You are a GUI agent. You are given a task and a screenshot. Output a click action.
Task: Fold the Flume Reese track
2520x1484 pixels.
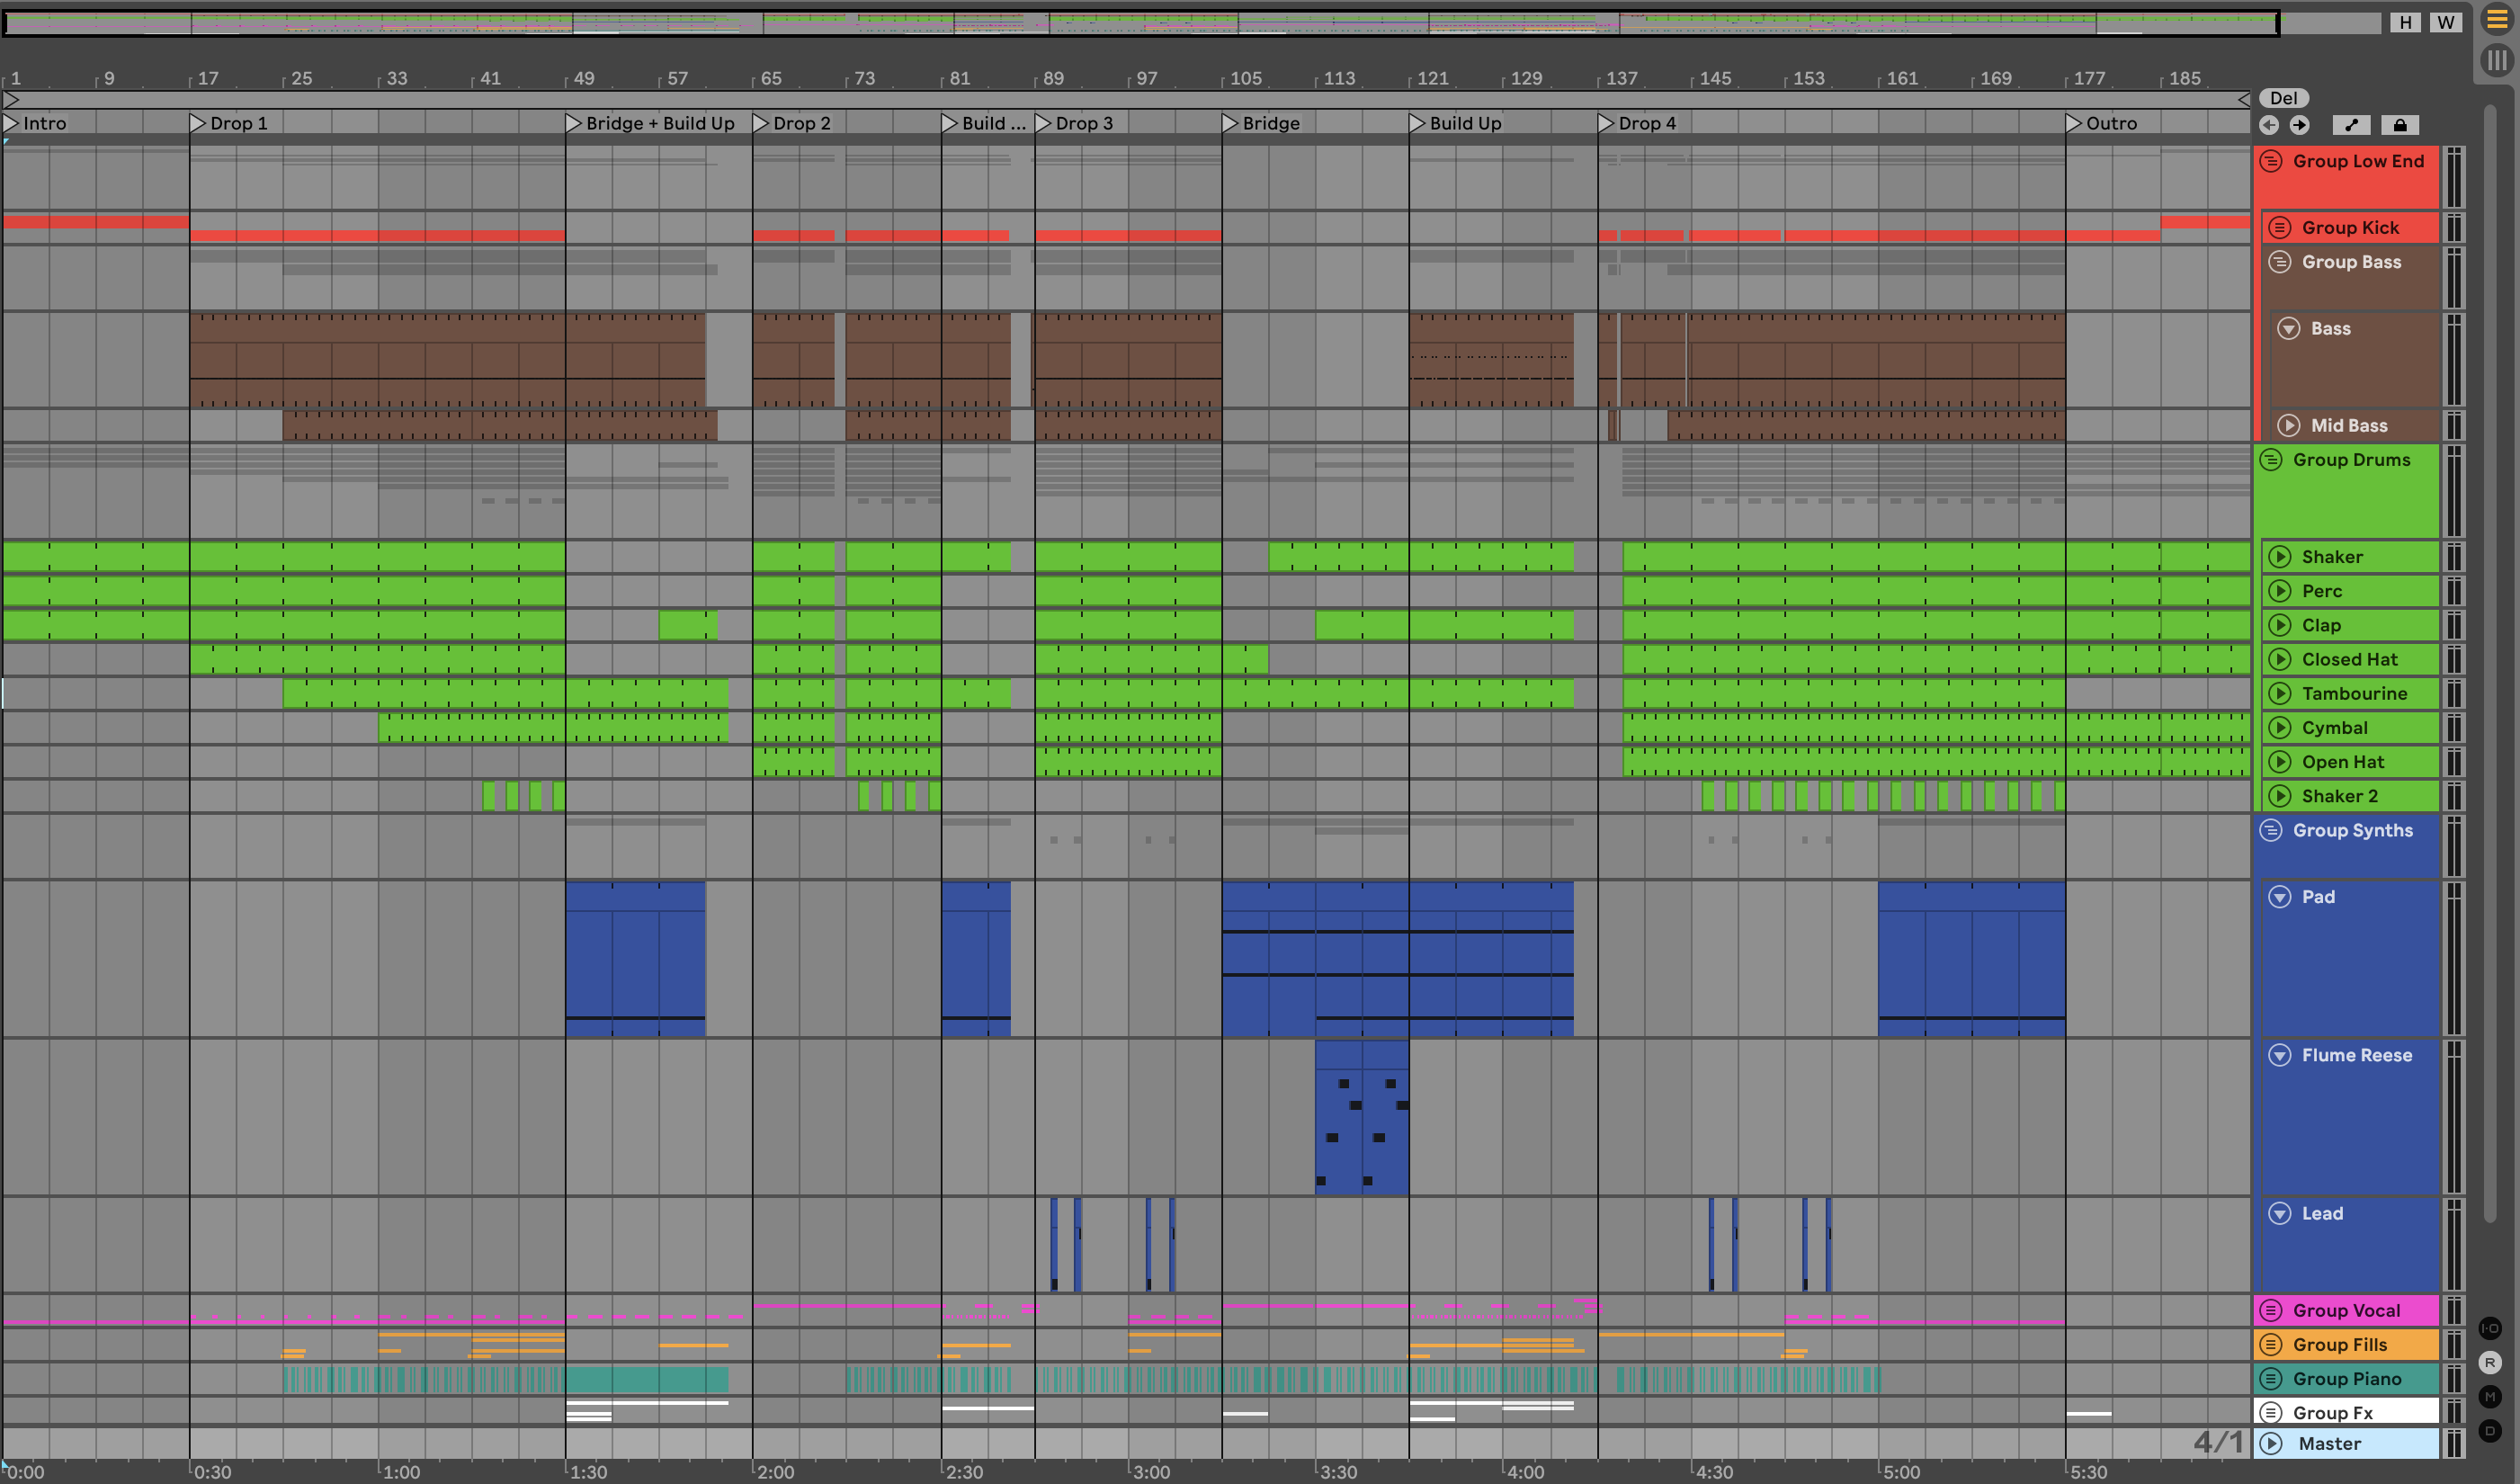pyautogui.click(x=2280, y=1055)
